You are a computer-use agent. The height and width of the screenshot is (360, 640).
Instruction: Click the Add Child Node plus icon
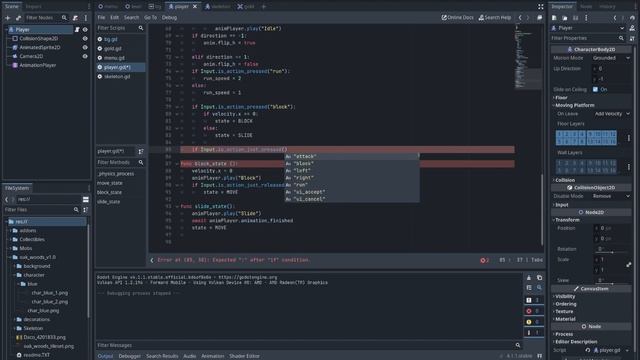tap(7, 18)
